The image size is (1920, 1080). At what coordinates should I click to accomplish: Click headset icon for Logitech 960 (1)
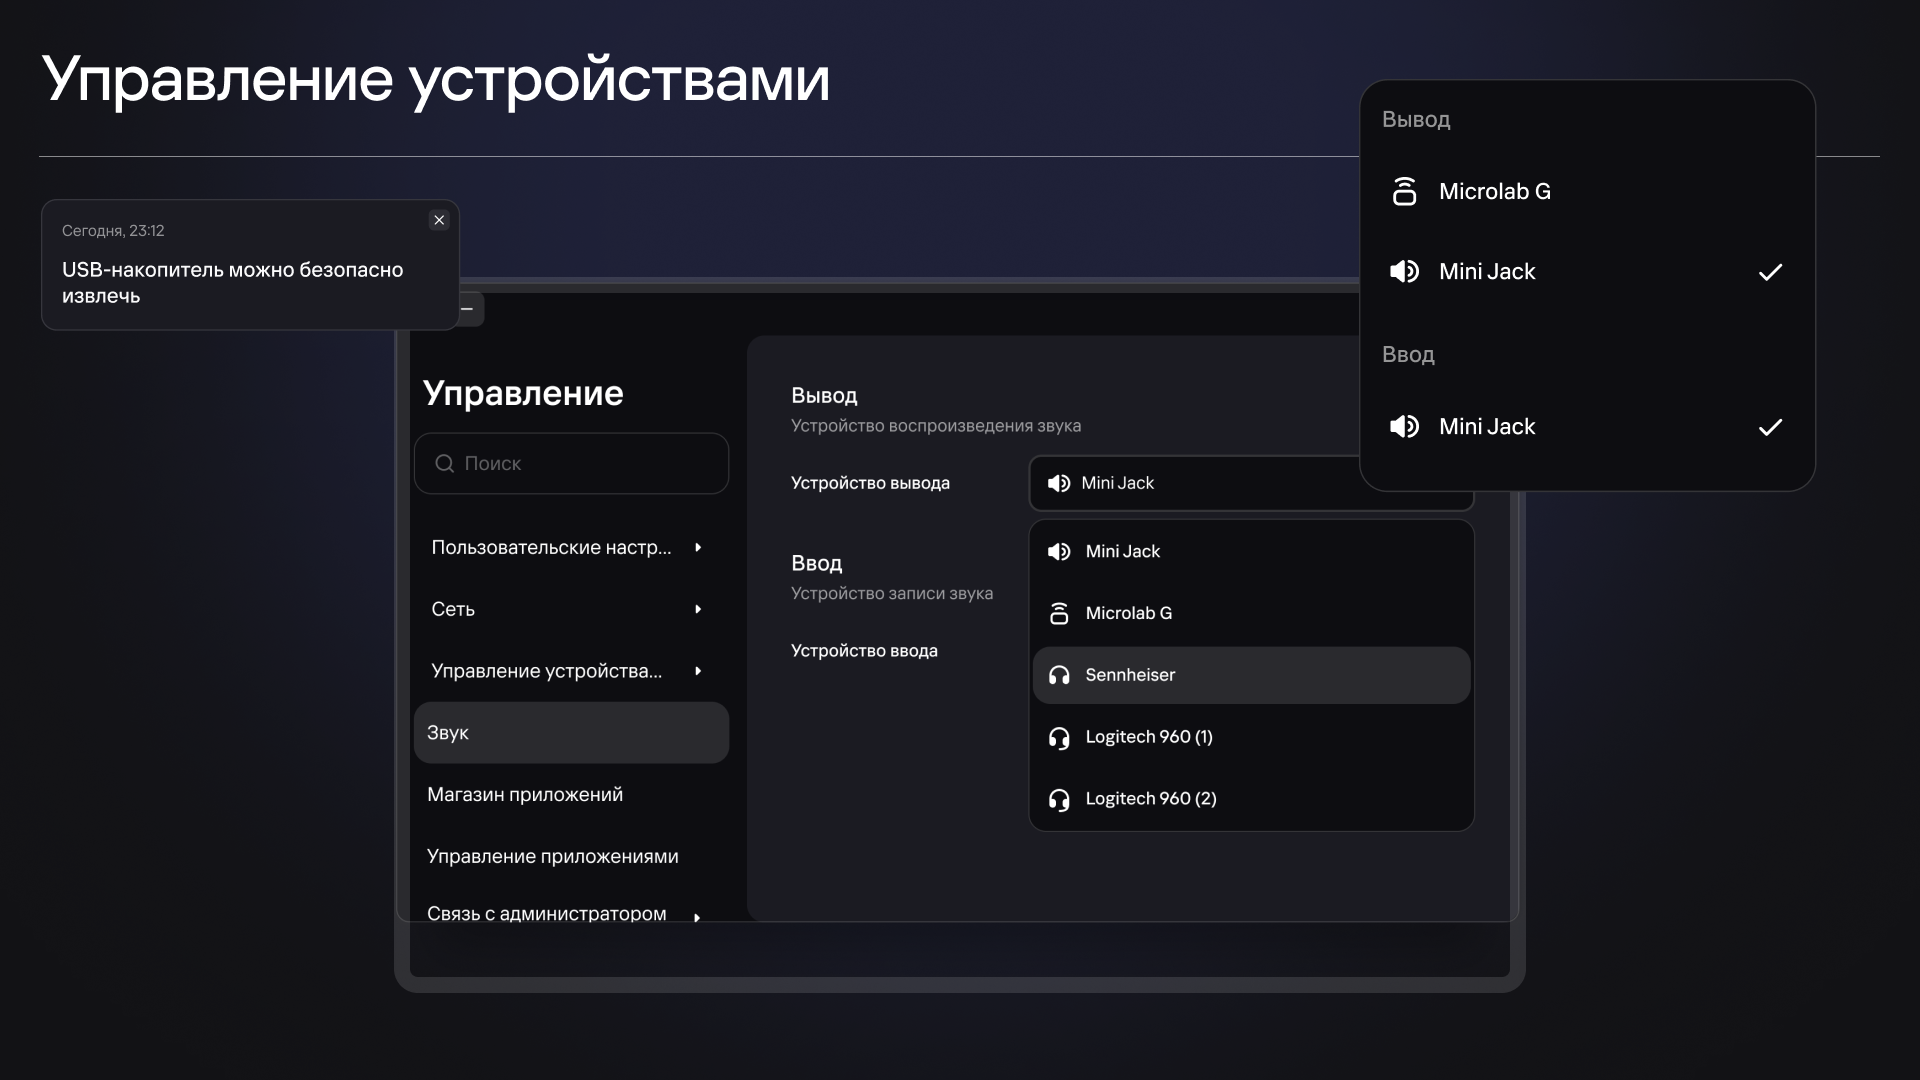tap(1059, 737)
